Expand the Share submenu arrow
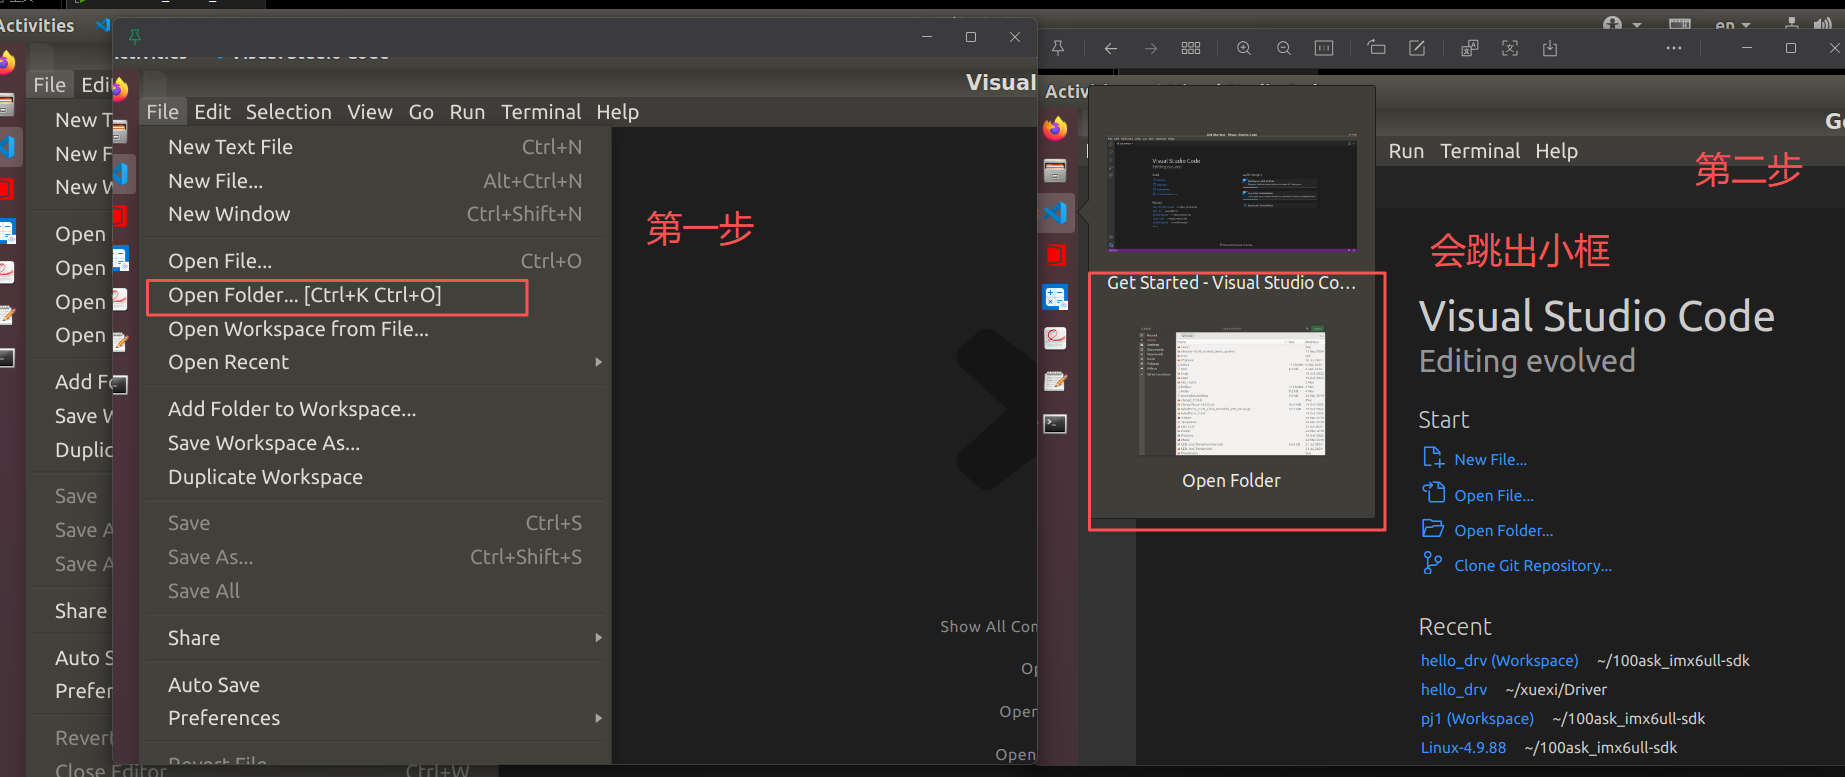 tap(598, 638)
